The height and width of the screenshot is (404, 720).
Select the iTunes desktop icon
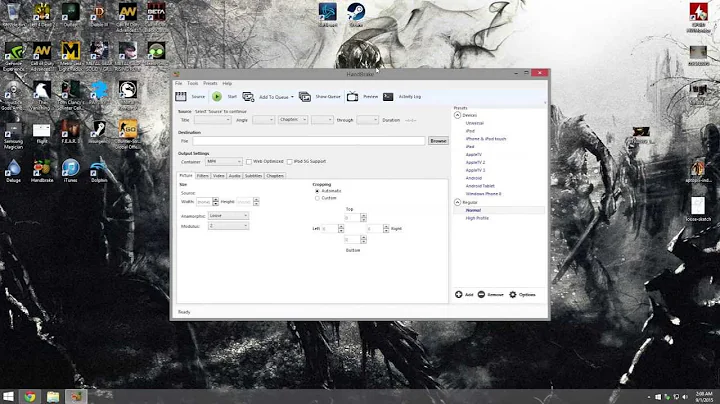[70, 171]
